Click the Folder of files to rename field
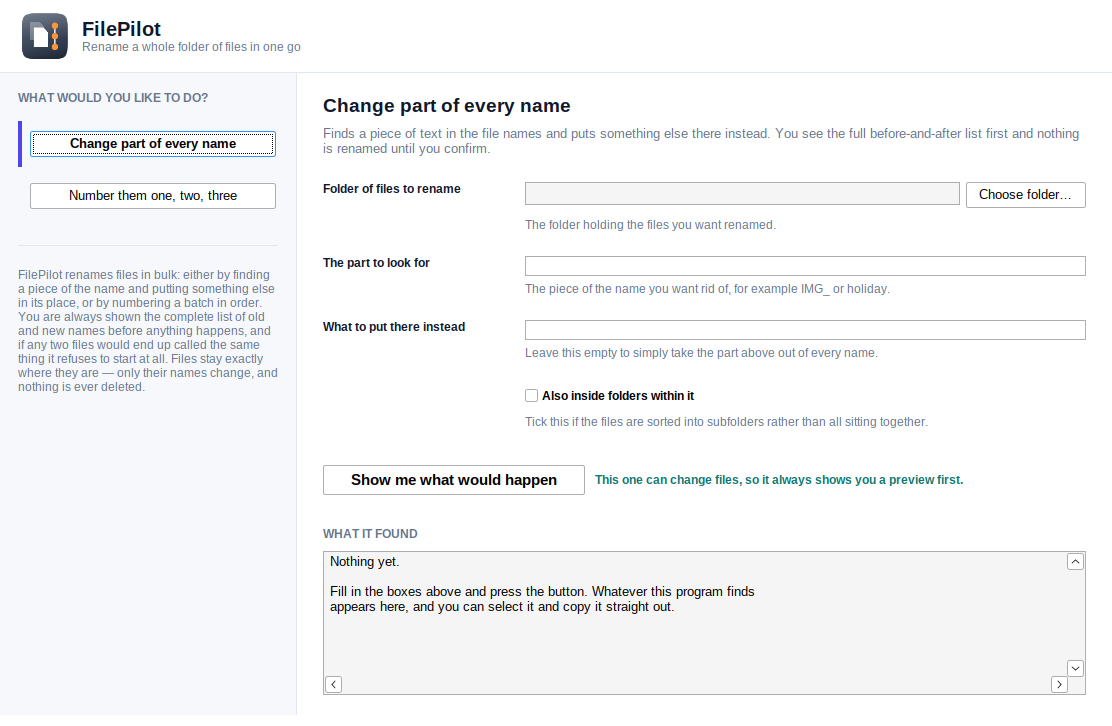The height and width of the screenshot is (726, 1112). pos(742,194)
